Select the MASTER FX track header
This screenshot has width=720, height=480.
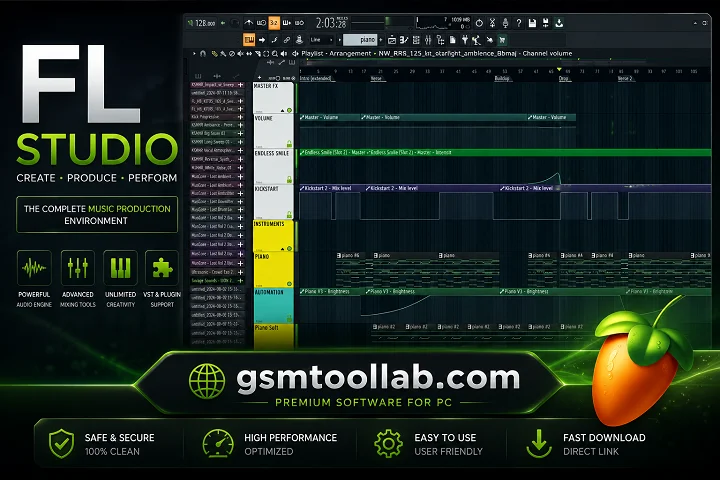click(x=274, y=98)
